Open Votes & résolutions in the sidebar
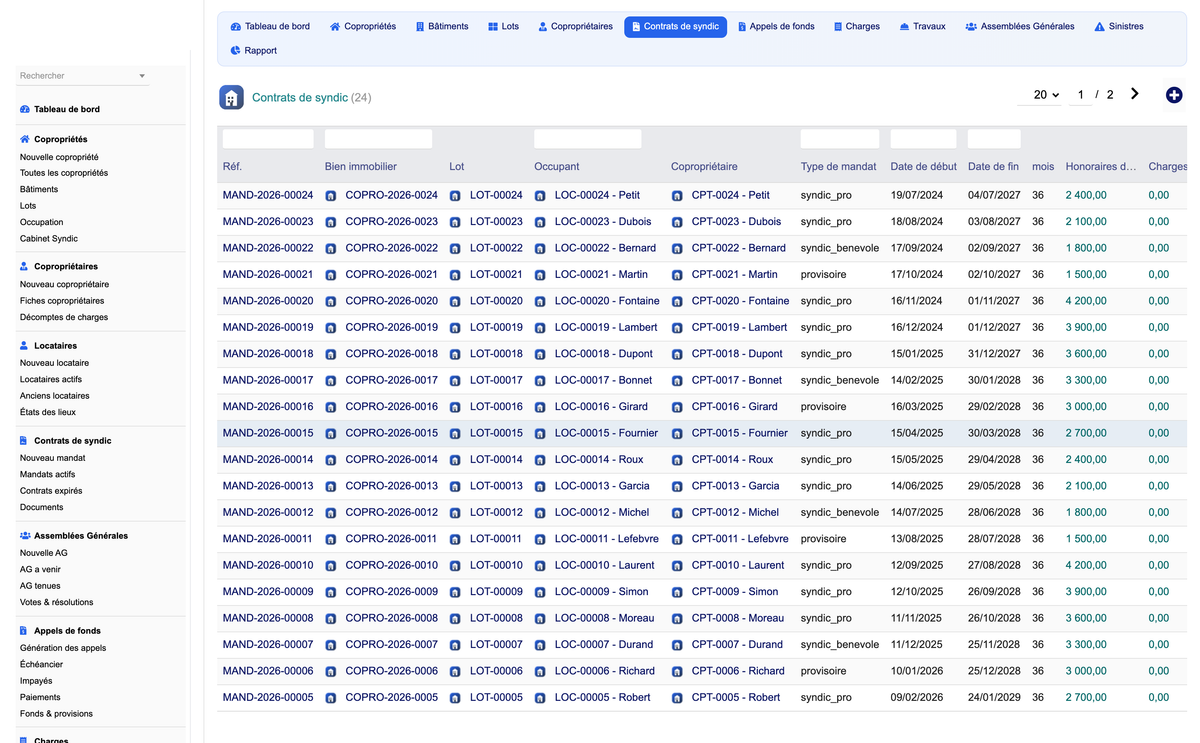 click(x=57, y=602)
